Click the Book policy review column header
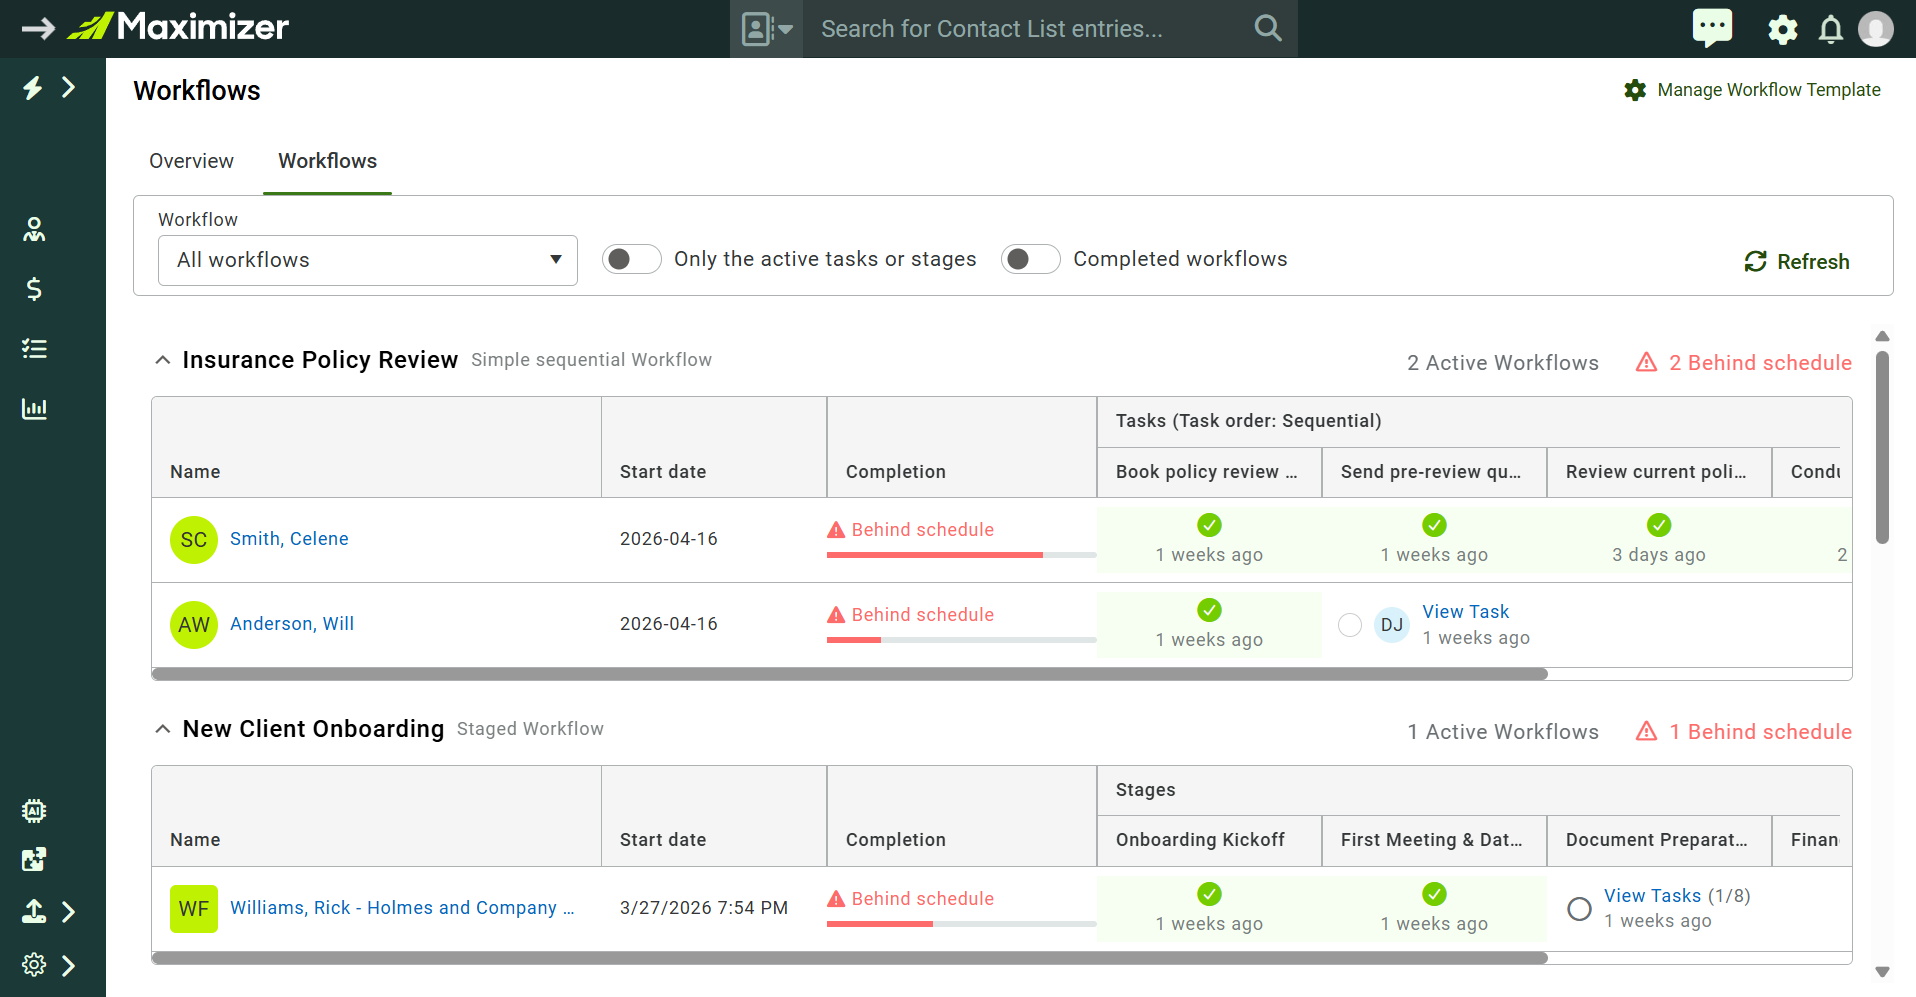The width and height of the screenshot is (1916, 997). pyautogui.click(x=1209, y=472)
